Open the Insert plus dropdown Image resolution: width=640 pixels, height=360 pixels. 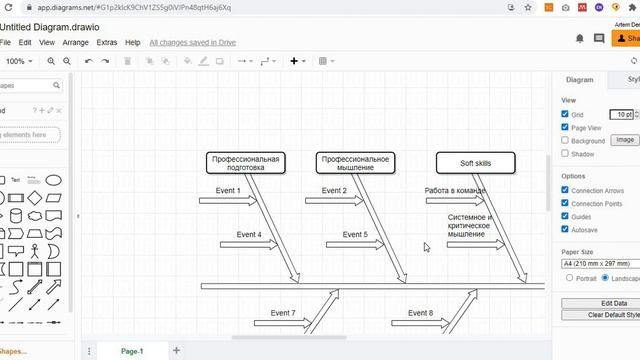pos(298,61)
